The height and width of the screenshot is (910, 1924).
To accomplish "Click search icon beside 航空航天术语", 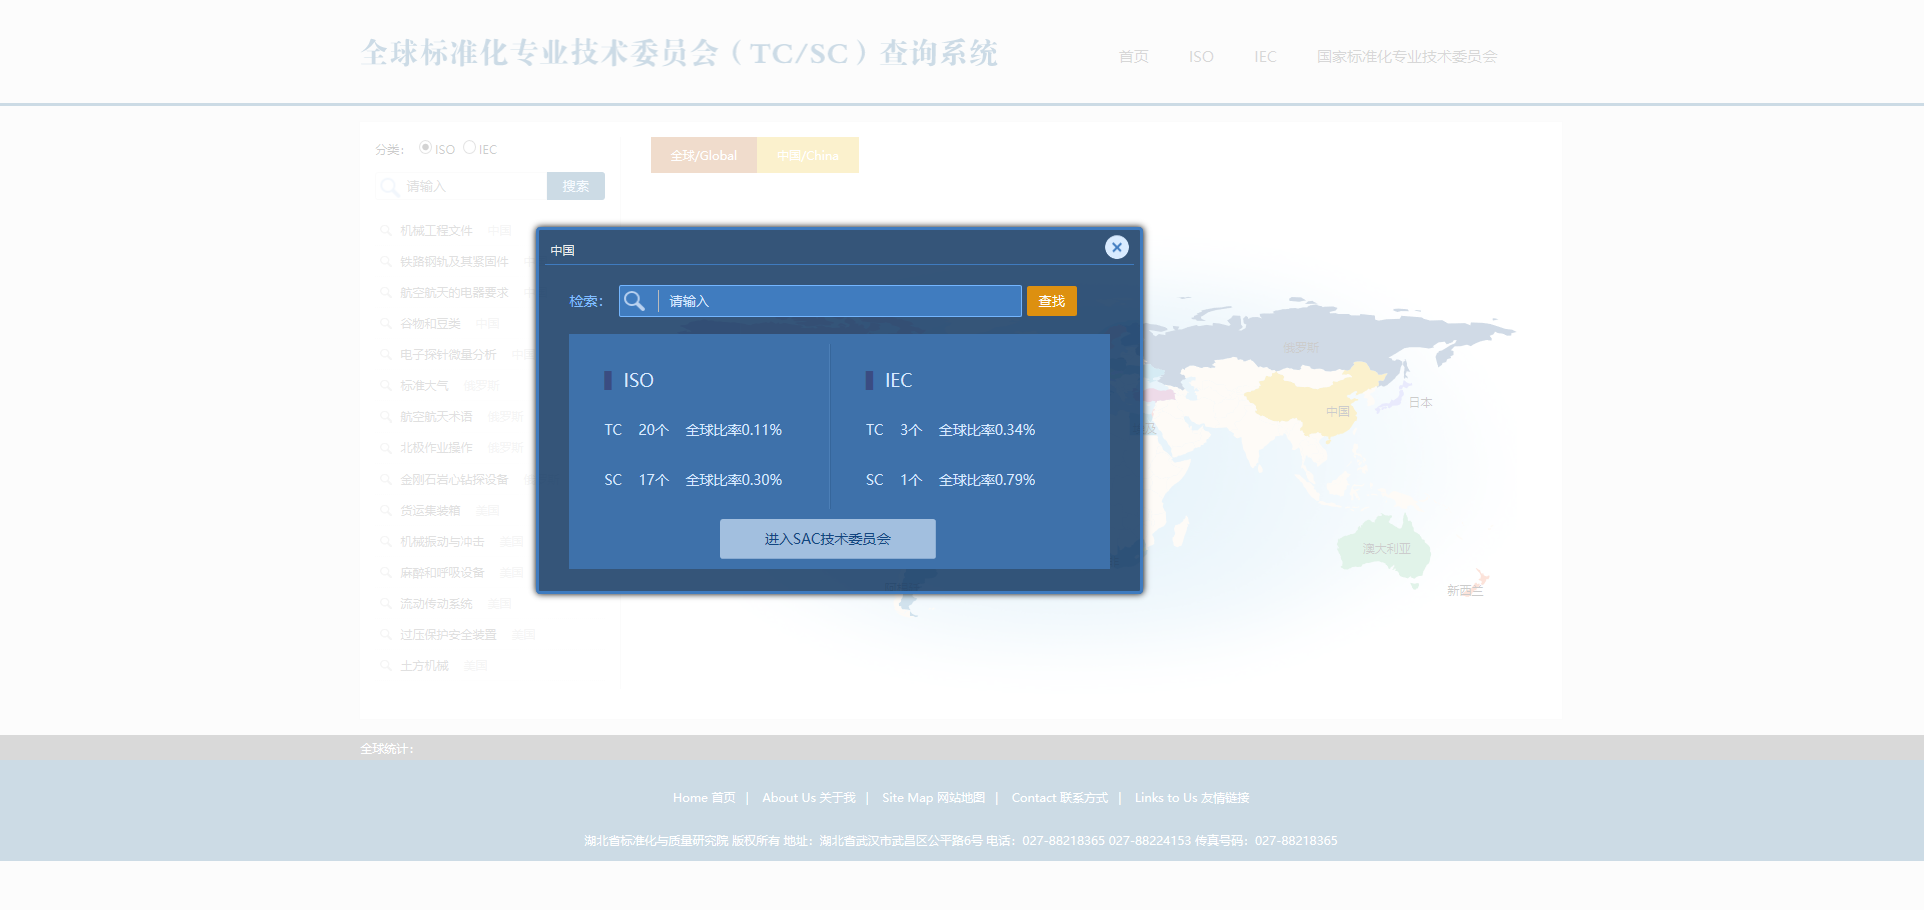I will tap(385, 417).
